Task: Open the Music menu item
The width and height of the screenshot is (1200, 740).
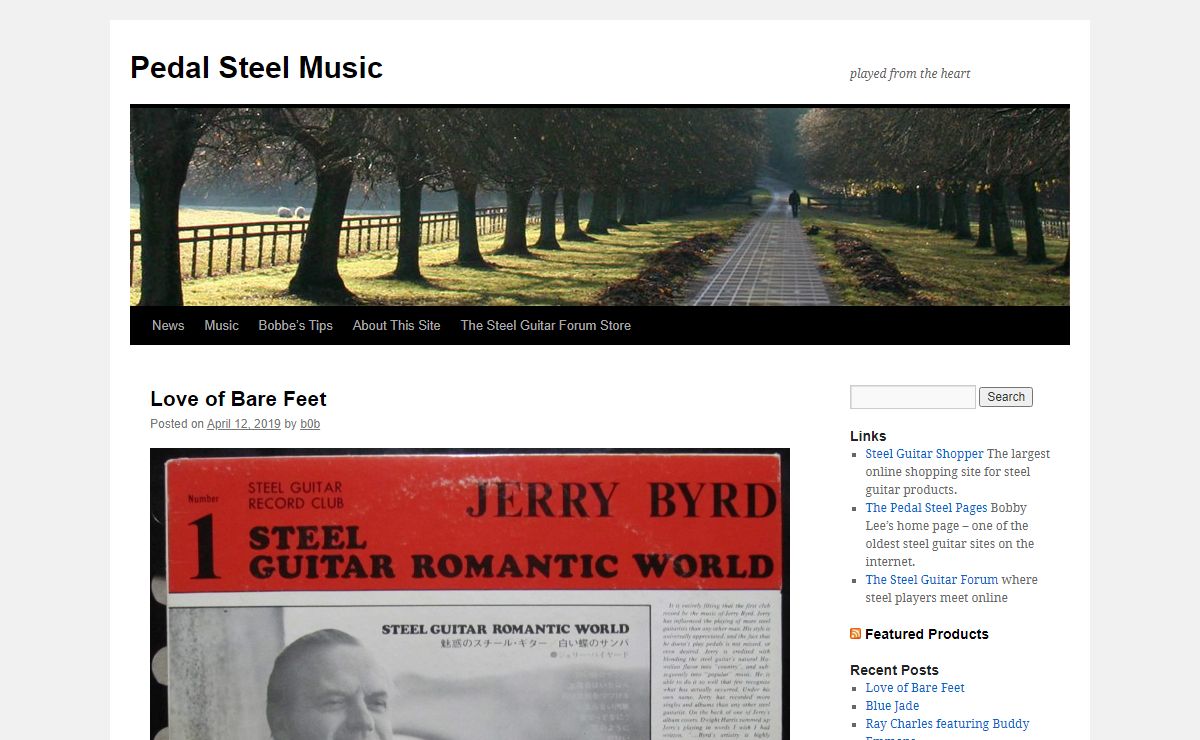Action: 221,325
